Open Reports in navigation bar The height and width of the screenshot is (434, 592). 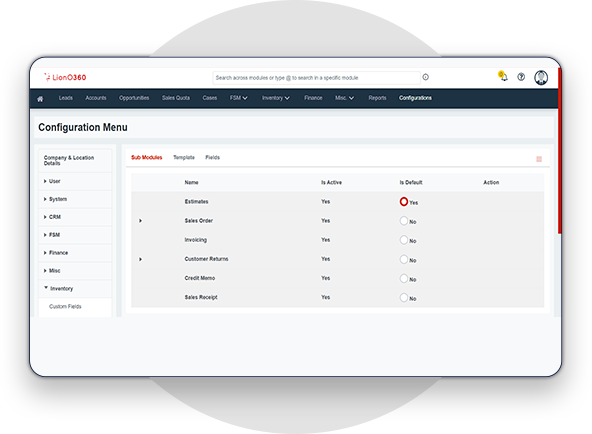point(378,98)
